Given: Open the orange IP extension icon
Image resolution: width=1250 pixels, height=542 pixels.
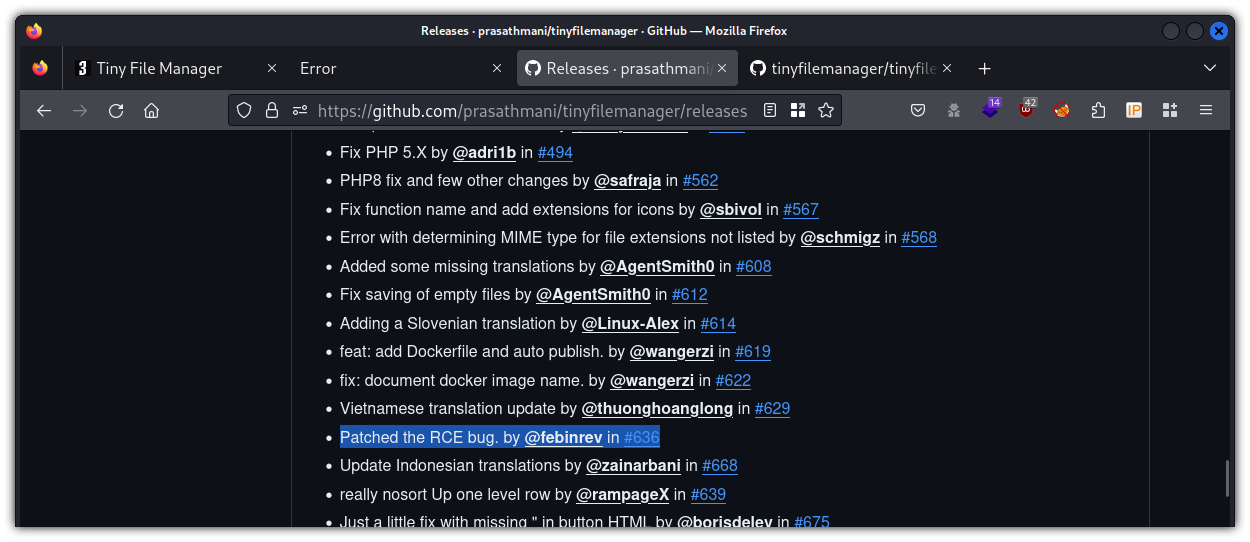Looking at the screenshot, I should 1134,110.
